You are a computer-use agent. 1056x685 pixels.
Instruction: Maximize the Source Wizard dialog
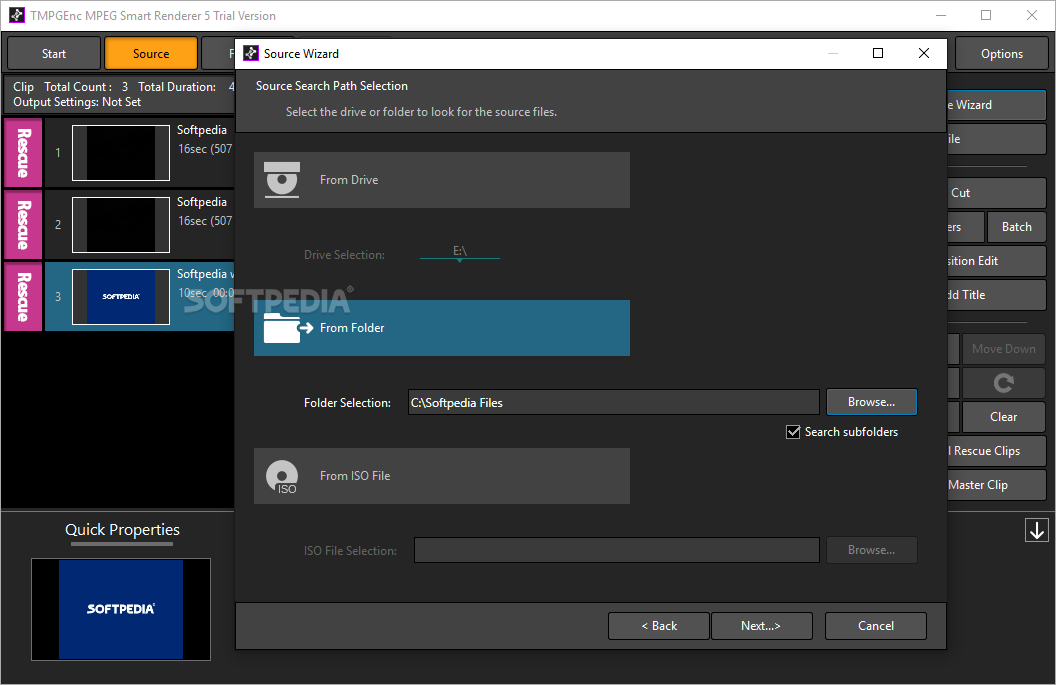tap(878, 53)
